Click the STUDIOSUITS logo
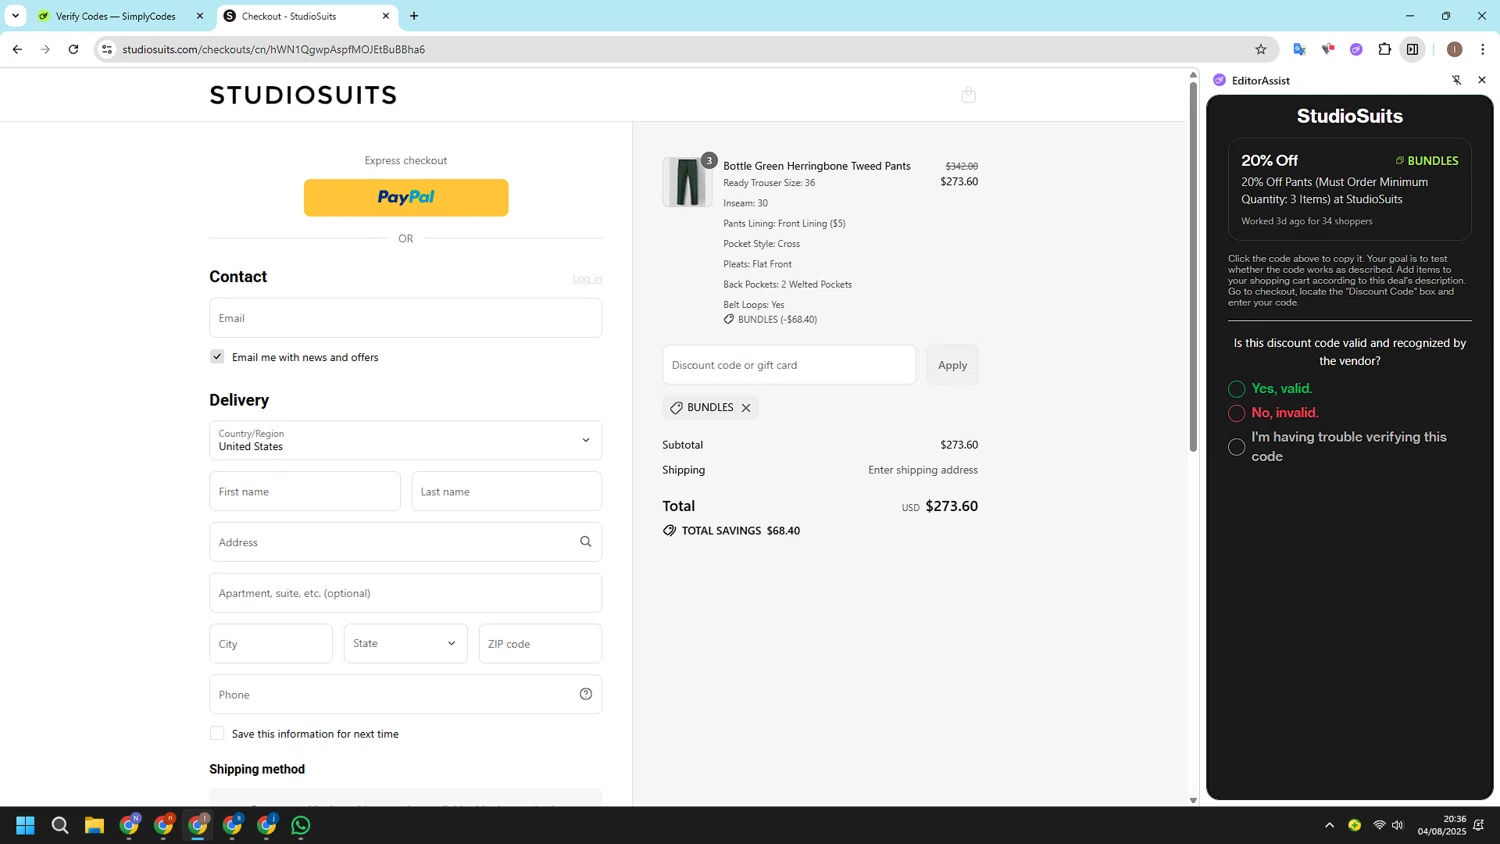This screenshot has height=844, width=1500. point(303,95)
